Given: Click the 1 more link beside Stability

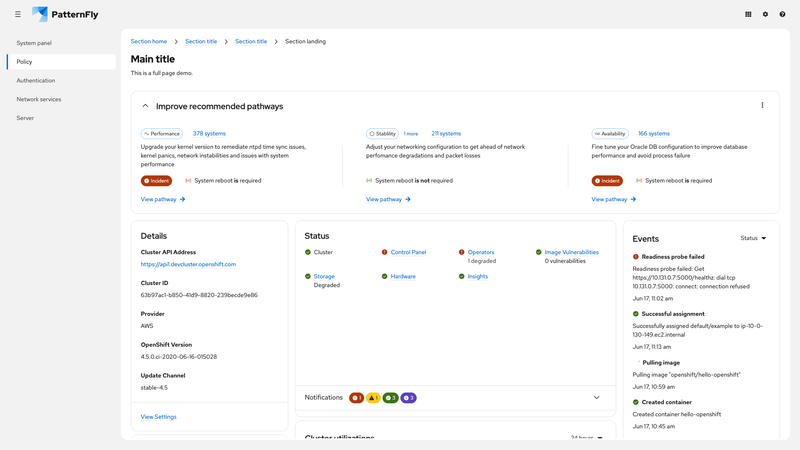Looking at the screenshot, I should 411,134.
